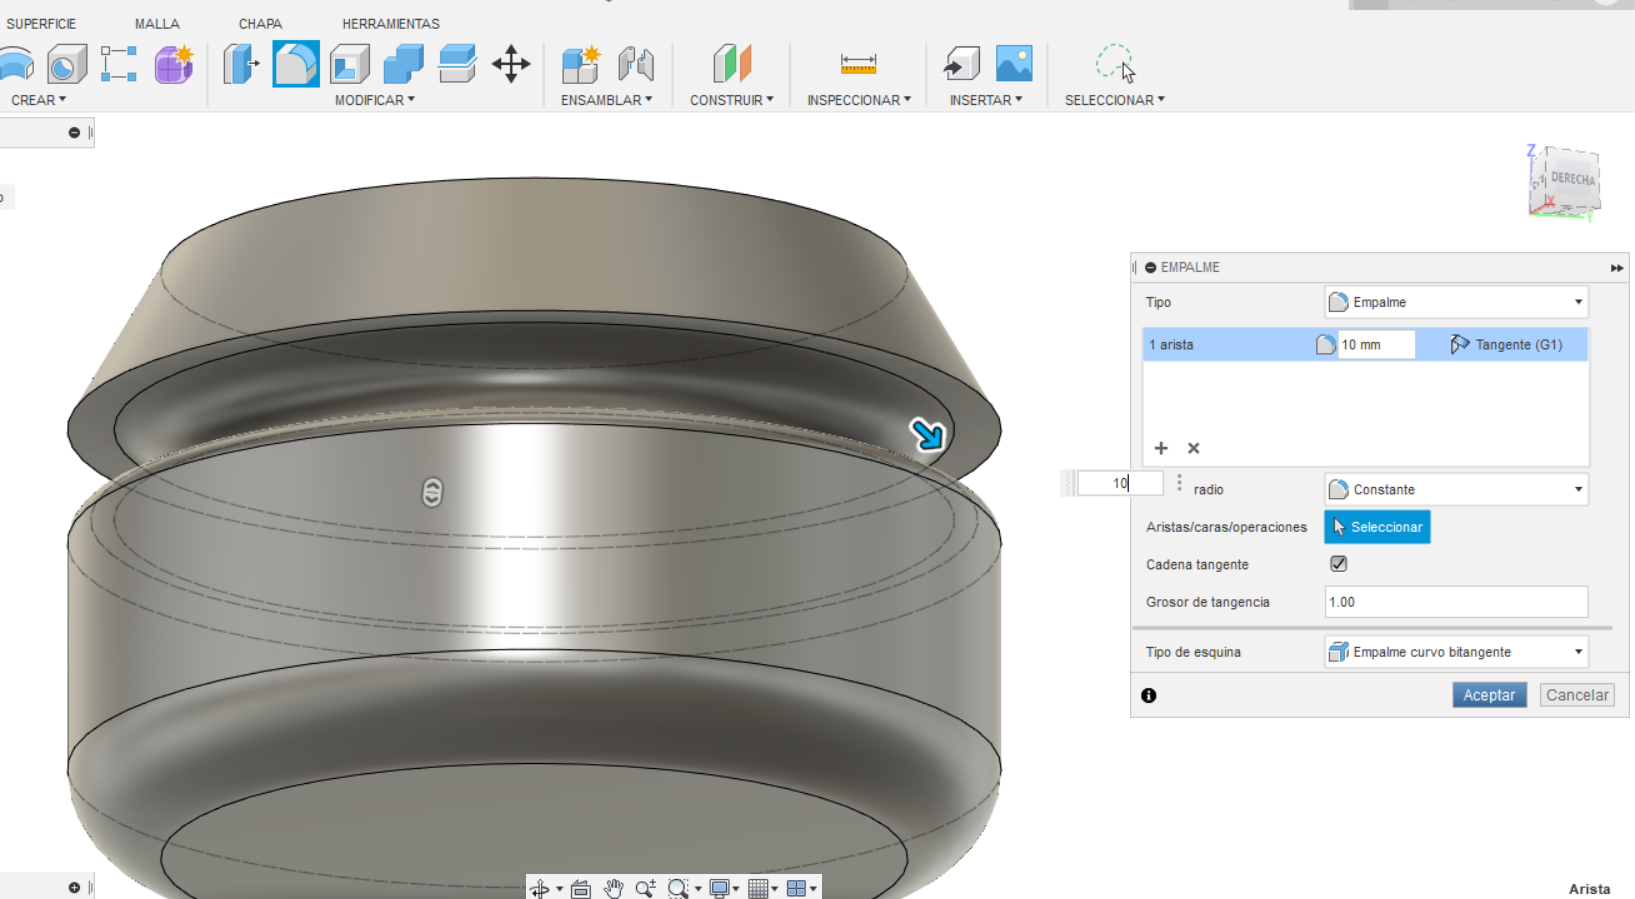Expand the bottom panel plus button
Screen dimensions: 1635x899
coord(74,887)
